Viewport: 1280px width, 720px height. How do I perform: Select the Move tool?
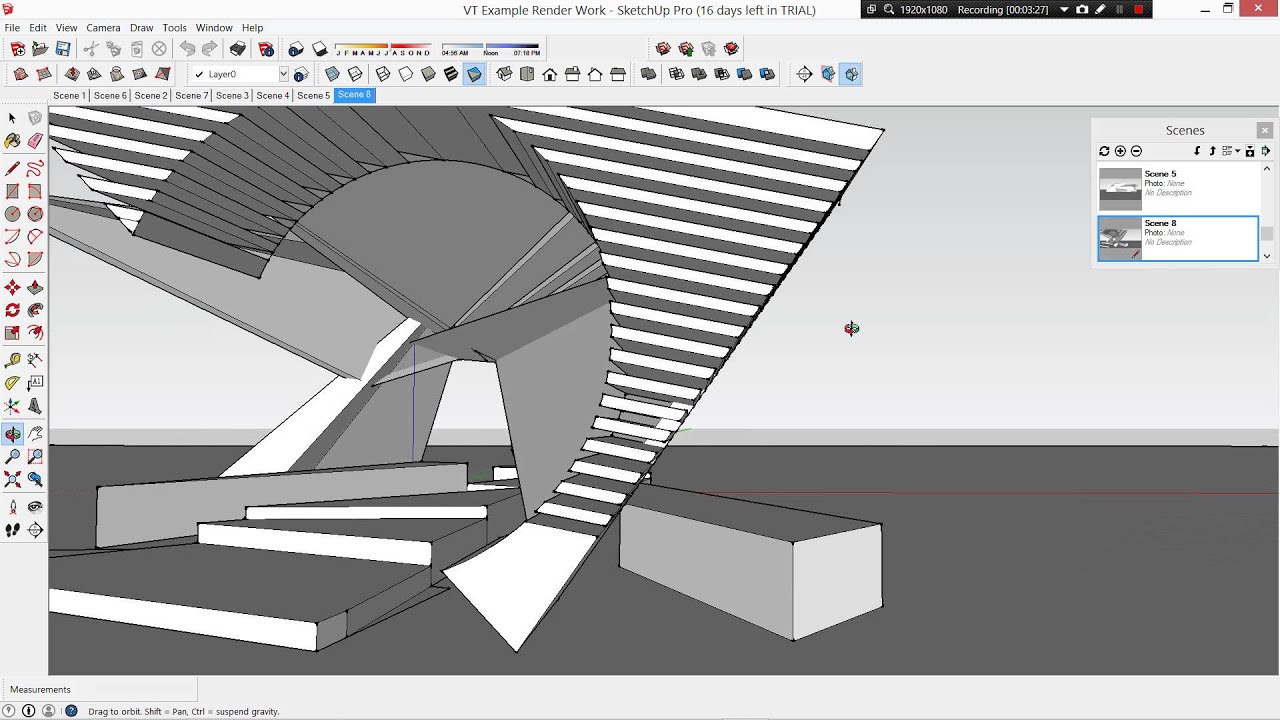(12, 288)
